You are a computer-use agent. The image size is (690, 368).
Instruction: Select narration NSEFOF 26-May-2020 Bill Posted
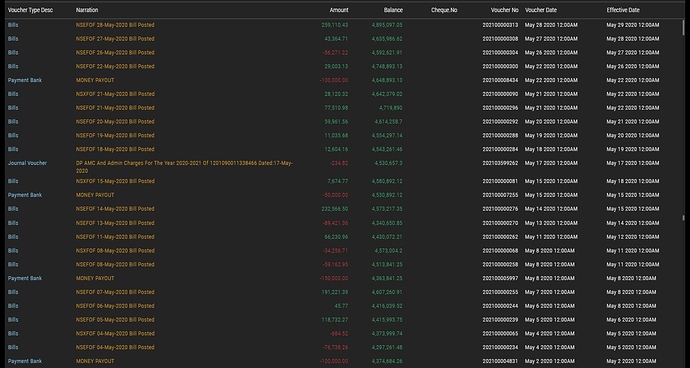pos(115,52)
